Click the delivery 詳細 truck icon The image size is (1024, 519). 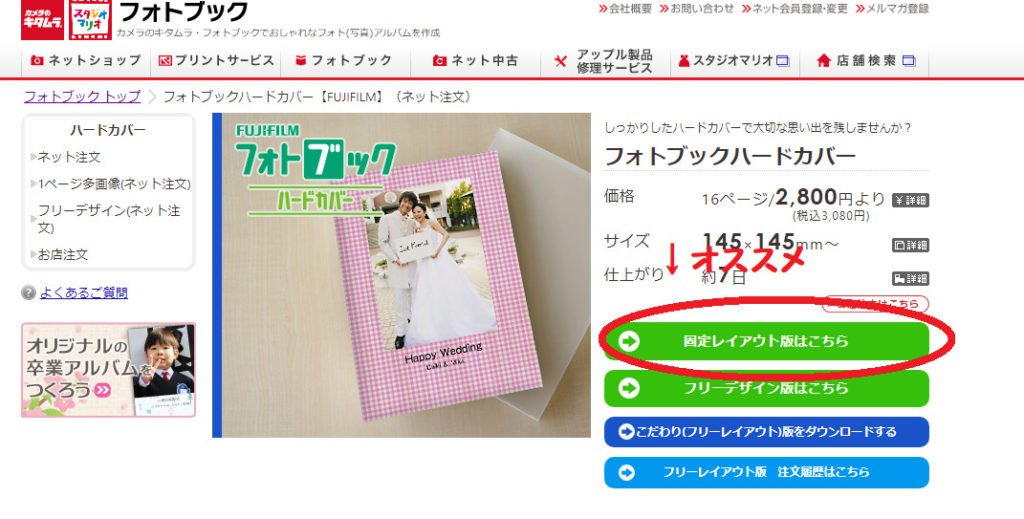[910, 279]
